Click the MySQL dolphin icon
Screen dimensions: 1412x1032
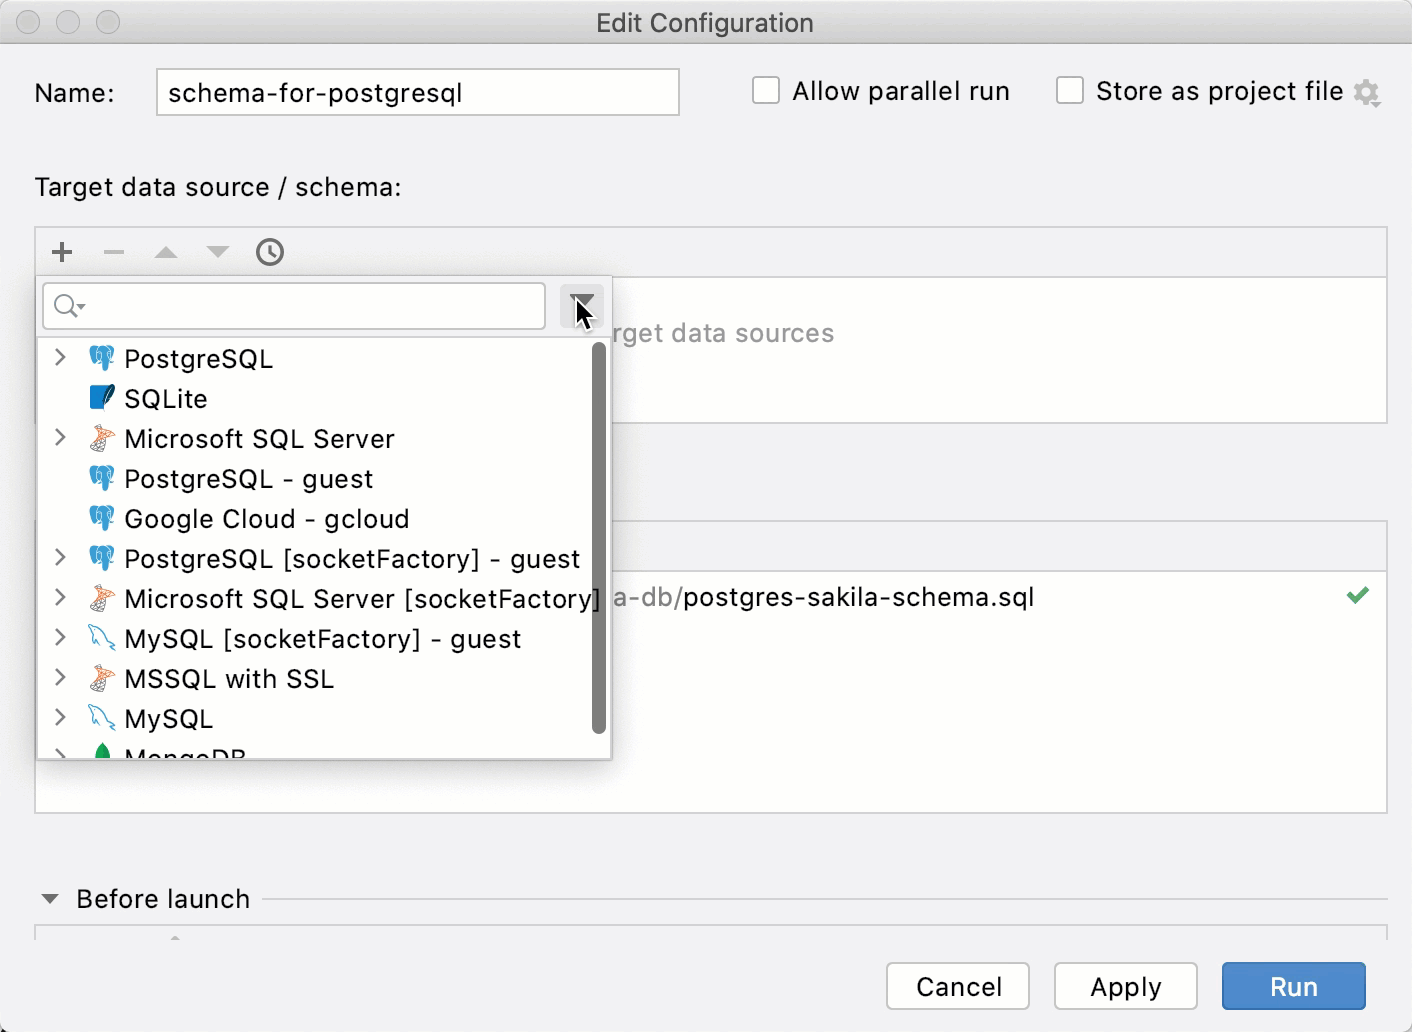(x=101, y=718)
